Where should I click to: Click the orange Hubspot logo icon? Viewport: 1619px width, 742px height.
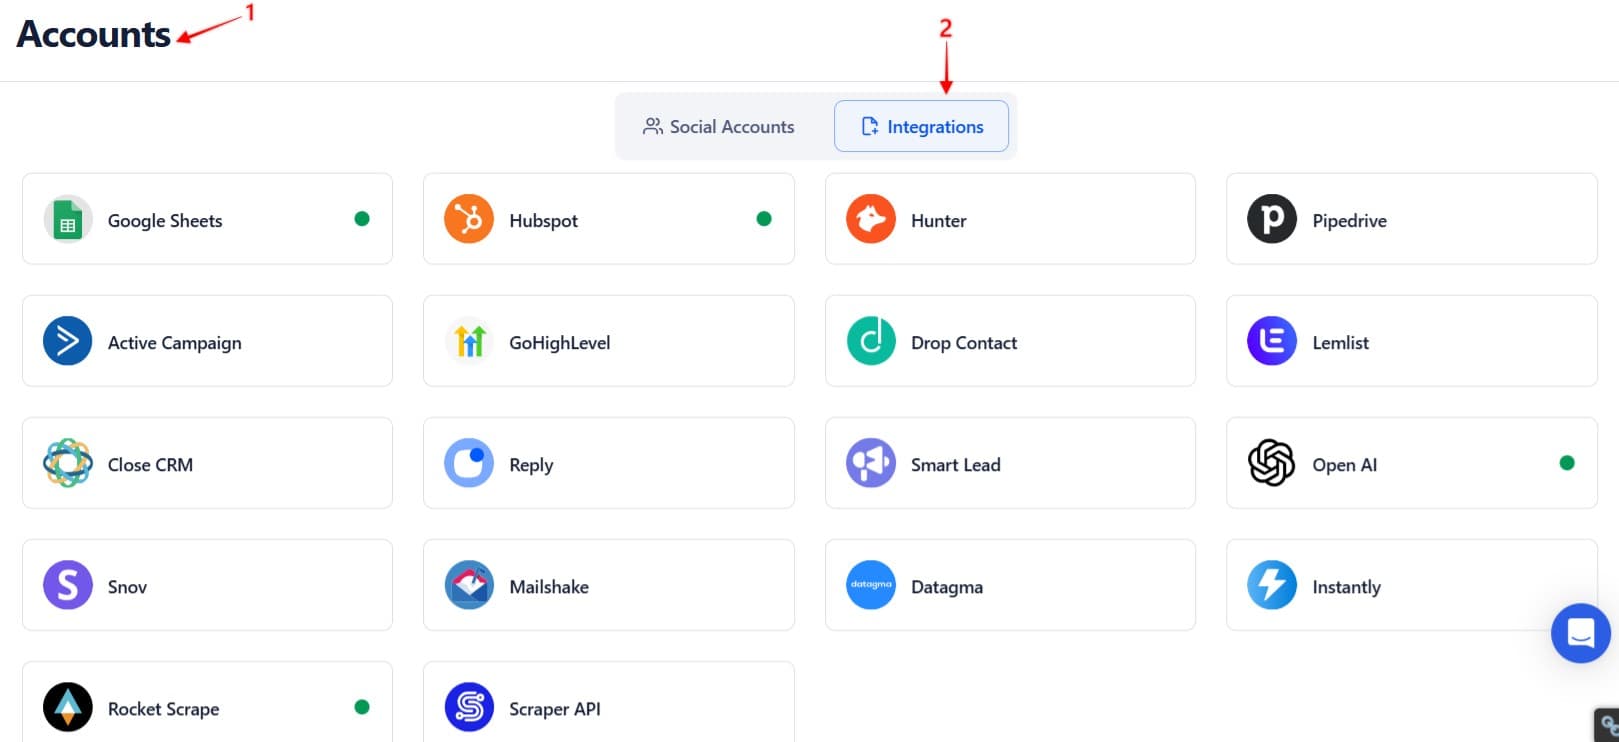469,220
